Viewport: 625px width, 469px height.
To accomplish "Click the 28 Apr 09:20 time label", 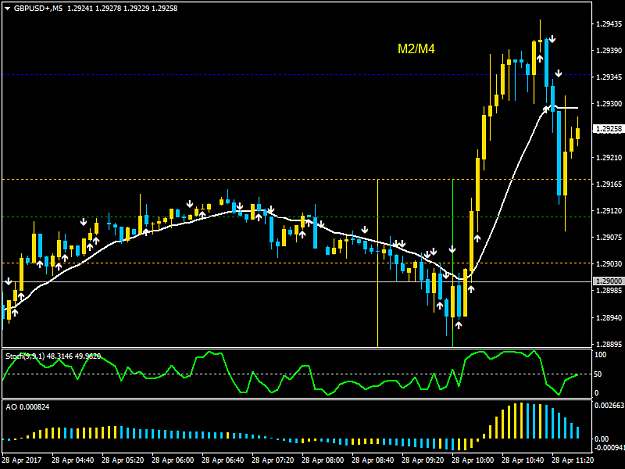I will tap(423, 460).
